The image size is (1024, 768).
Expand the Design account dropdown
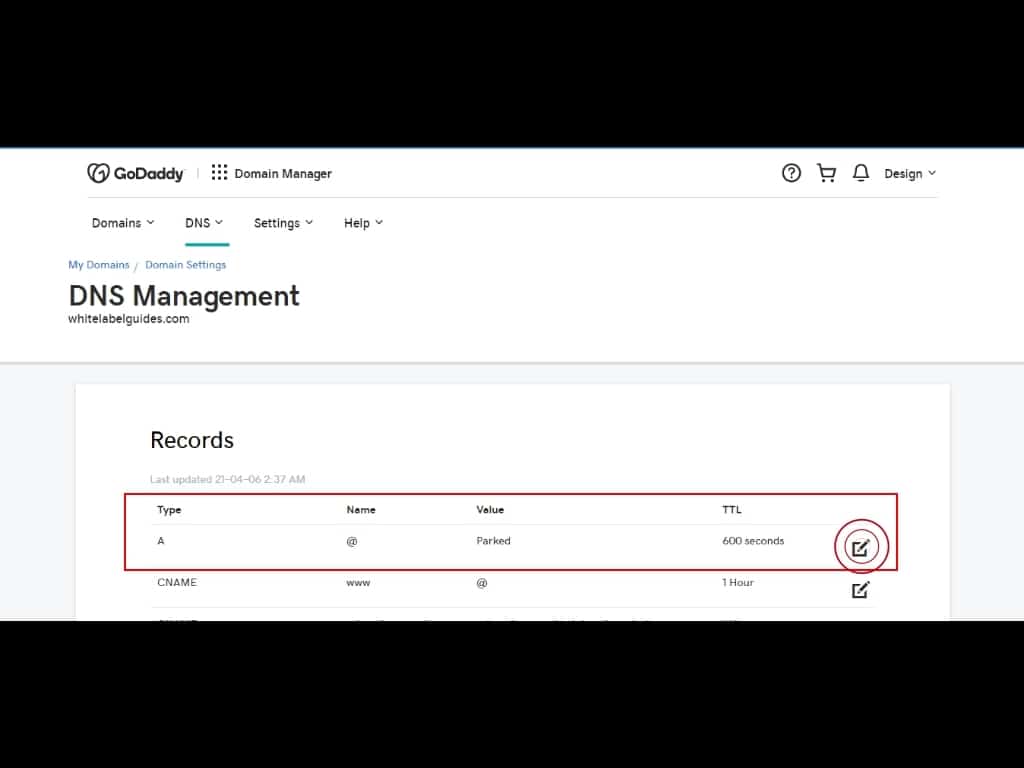909,173
